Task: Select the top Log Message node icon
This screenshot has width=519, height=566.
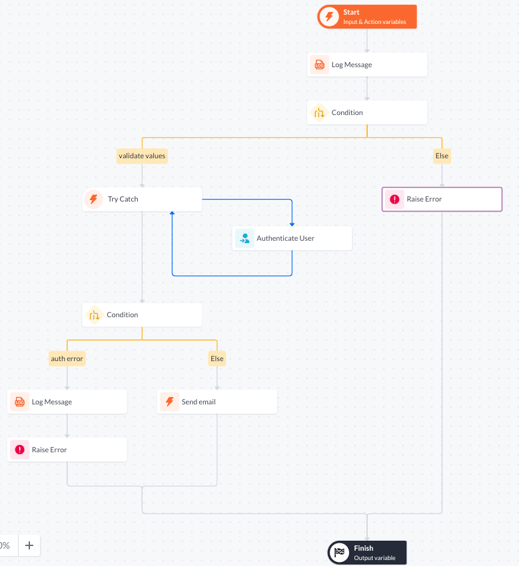Action: 319,65
